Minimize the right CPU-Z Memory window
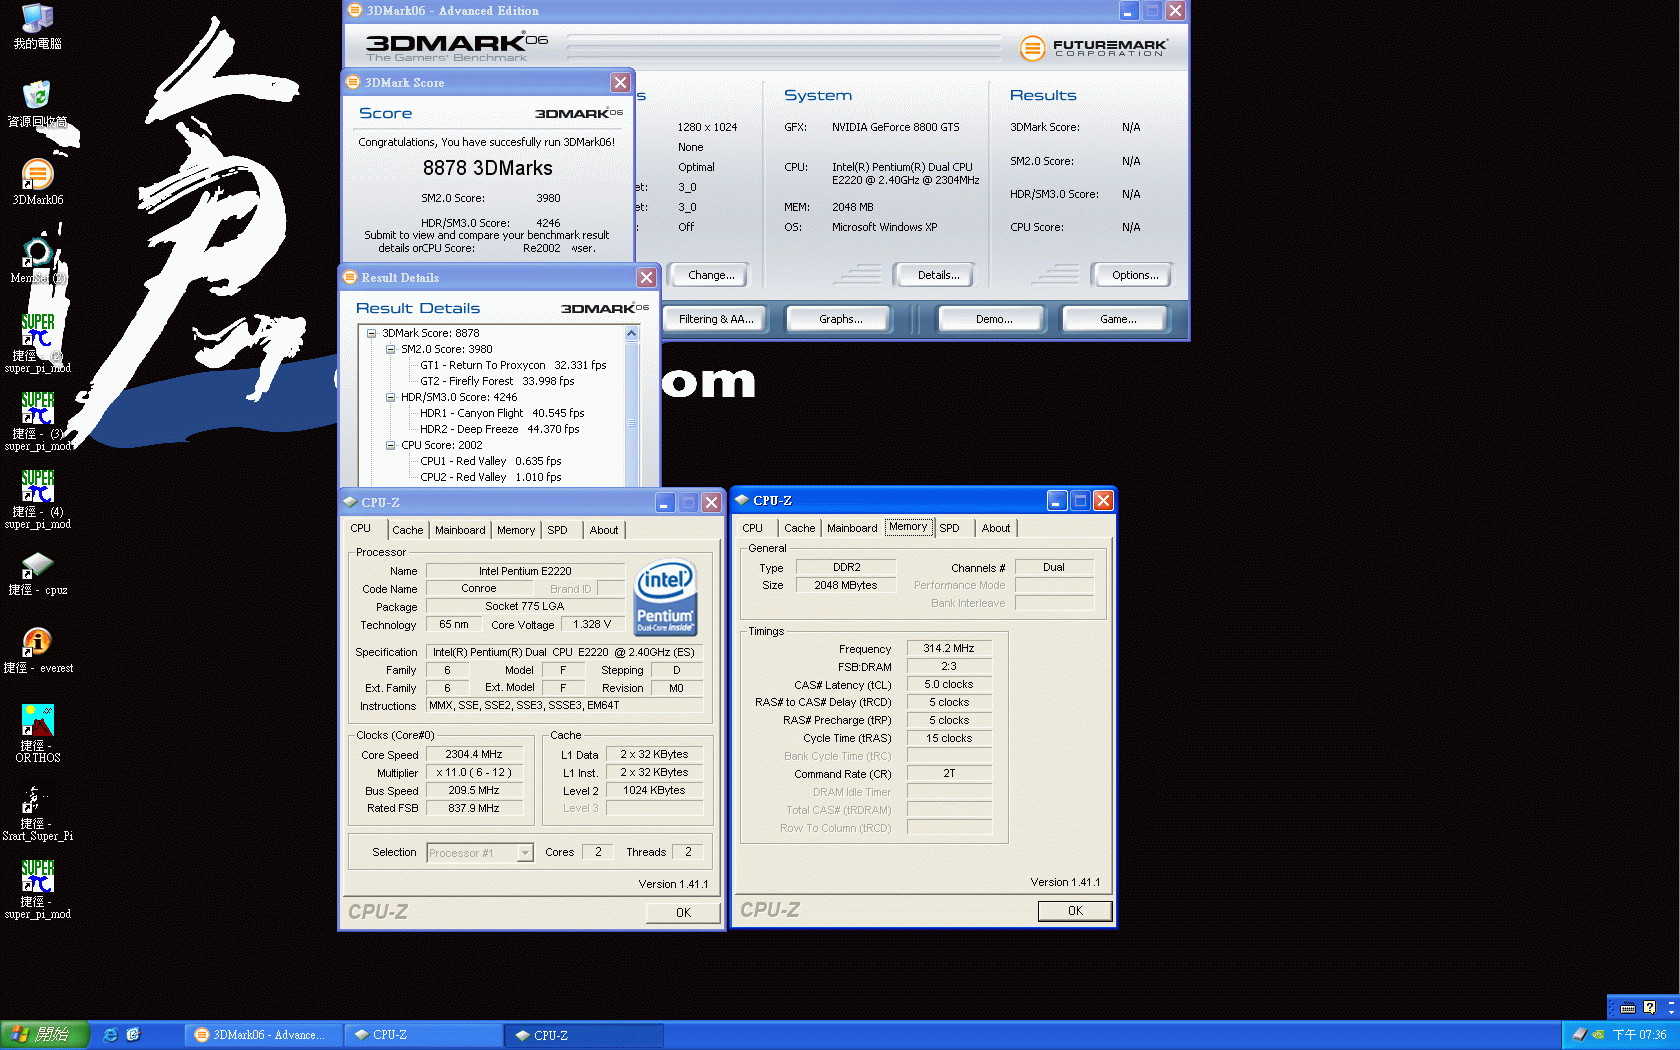 pyautogui.click(x=1057, y=500)
